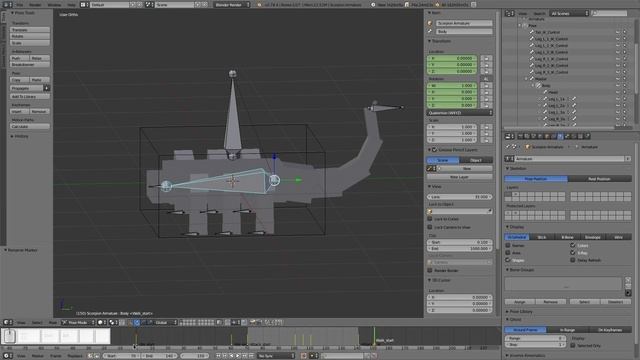Click the armature datablock name field
This screenshot has width=640, height=360.
(569, 158)
